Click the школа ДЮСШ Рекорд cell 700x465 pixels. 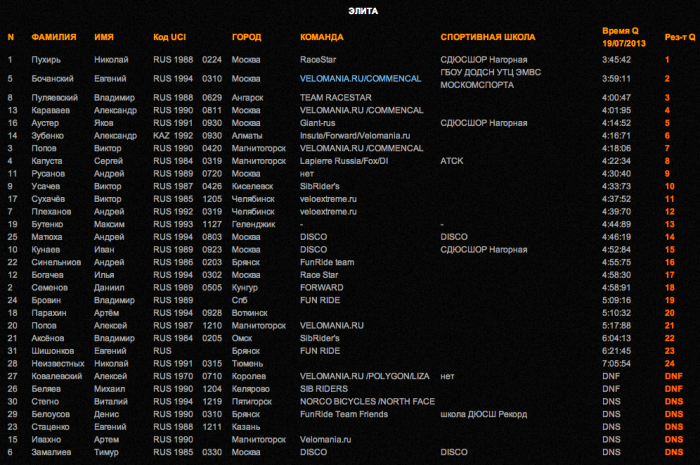click(483, 415)
